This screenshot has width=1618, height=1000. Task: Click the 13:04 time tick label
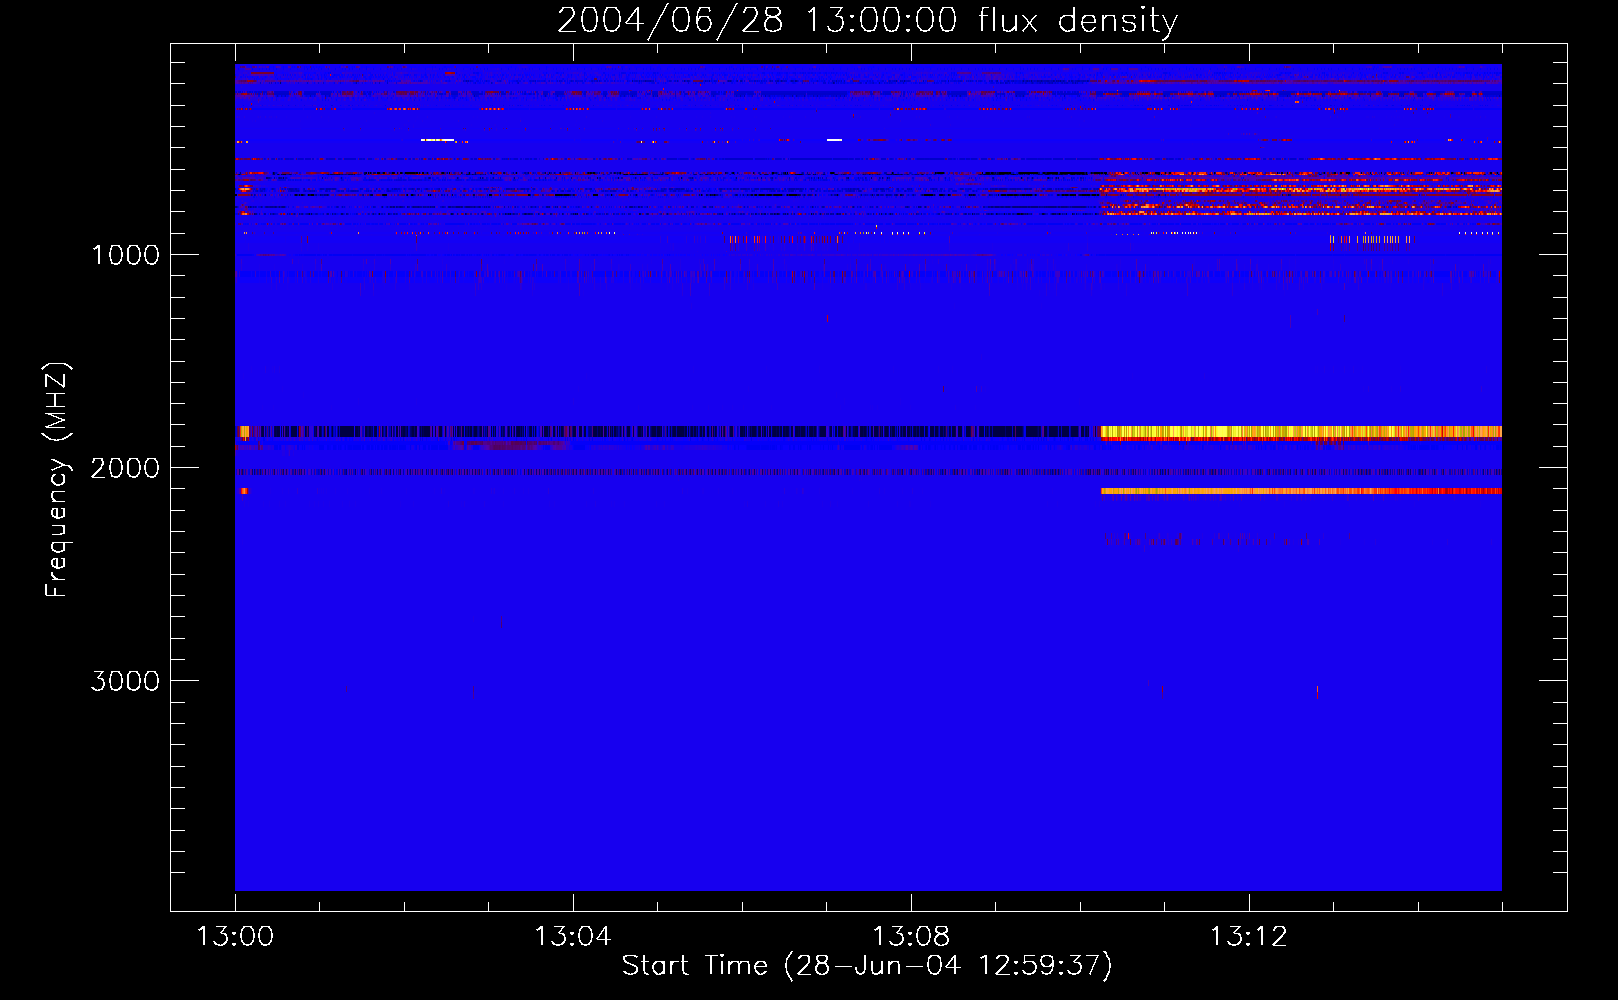coord(573,937)
